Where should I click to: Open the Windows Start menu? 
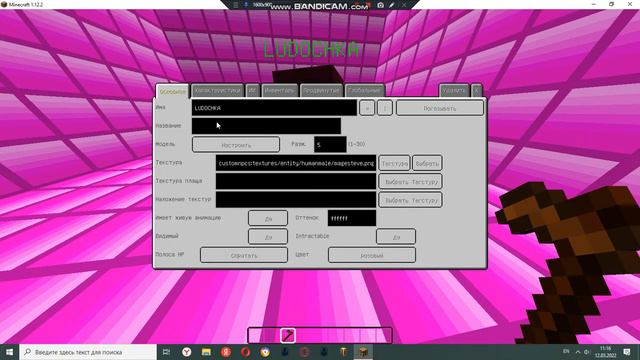click(x=9, y=352)
